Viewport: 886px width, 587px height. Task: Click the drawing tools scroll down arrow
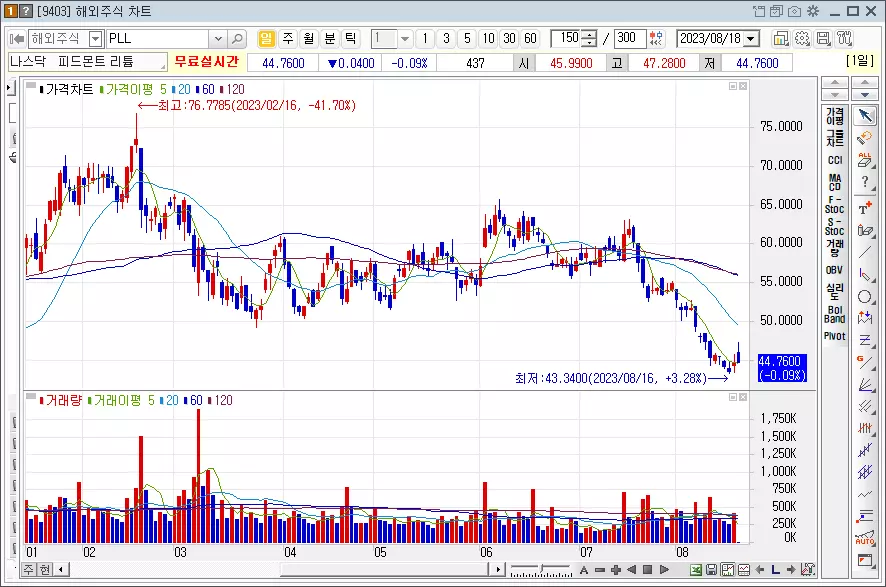coord(865,94)
